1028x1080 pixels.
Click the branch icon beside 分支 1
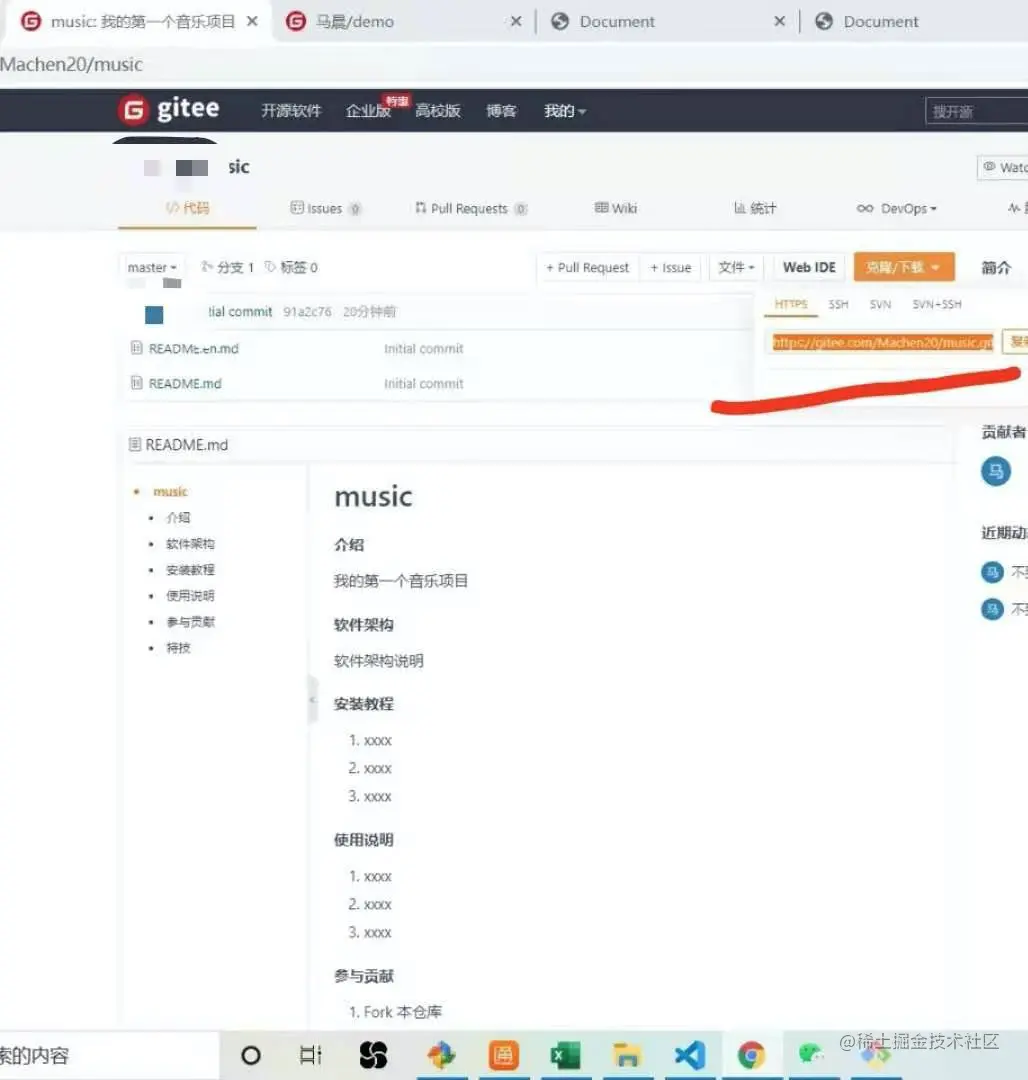click(206, 267)
